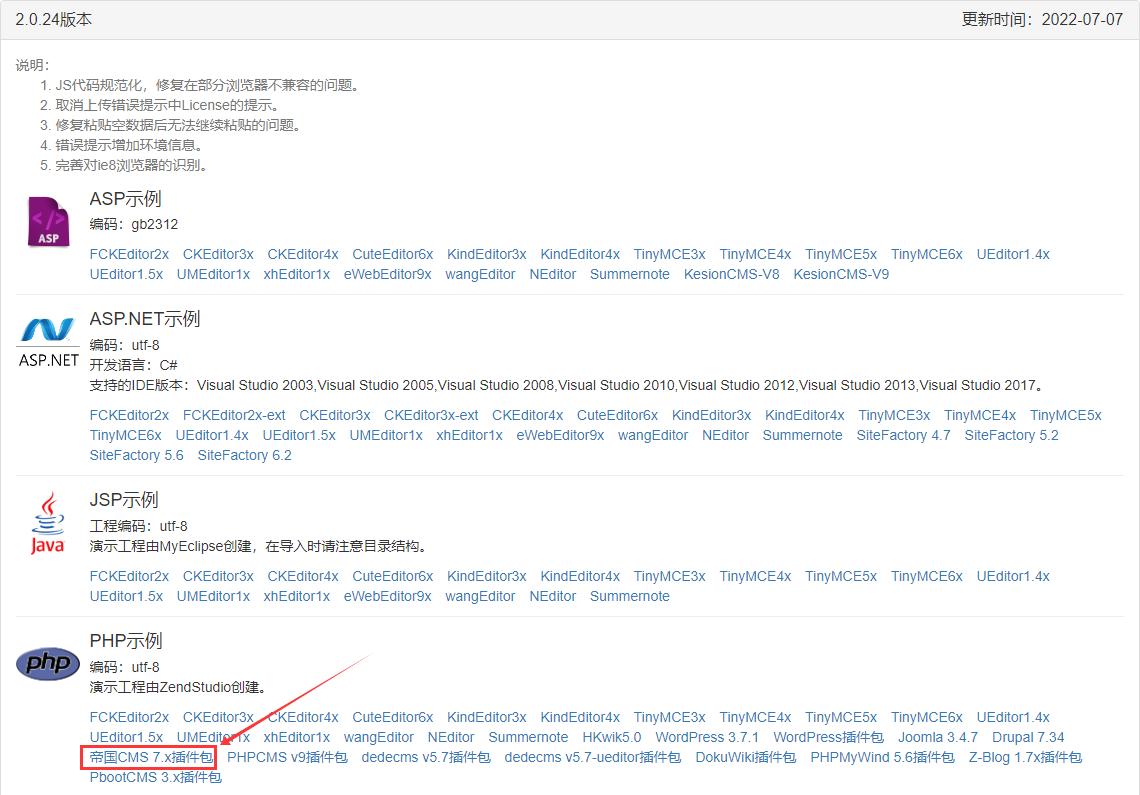The height and width of the screenshot is (795, 1140).
Task: Click the JSP示例 heading
Action: pos(124,500)
